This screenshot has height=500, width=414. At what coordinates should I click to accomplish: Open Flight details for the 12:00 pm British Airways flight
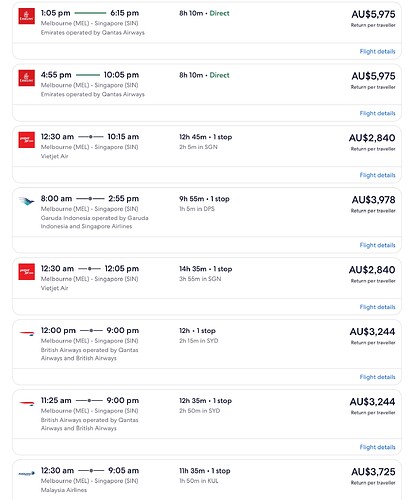[x=377, y=377]
